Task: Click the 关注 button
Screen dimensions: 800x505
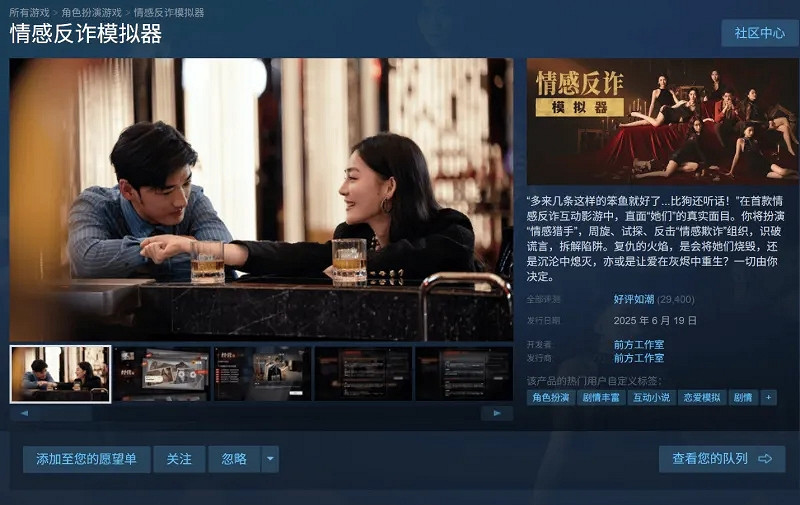Action: (179, 459)
